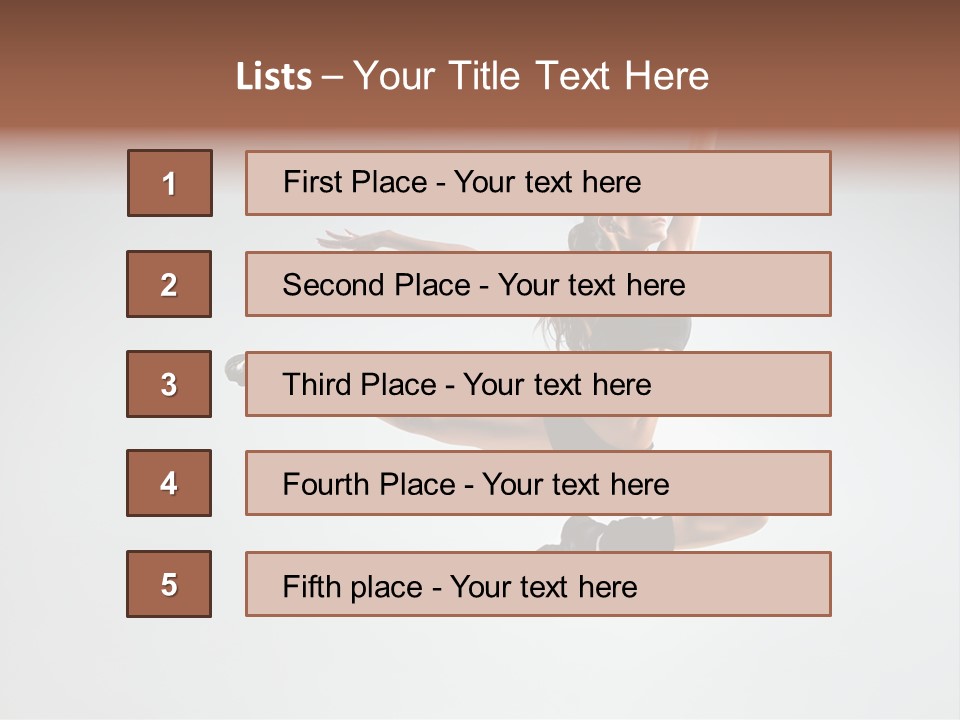Screen dimensions: 960x720
Task: Click the bold word 'Lists' in title
Action: [x=274, y=77]
